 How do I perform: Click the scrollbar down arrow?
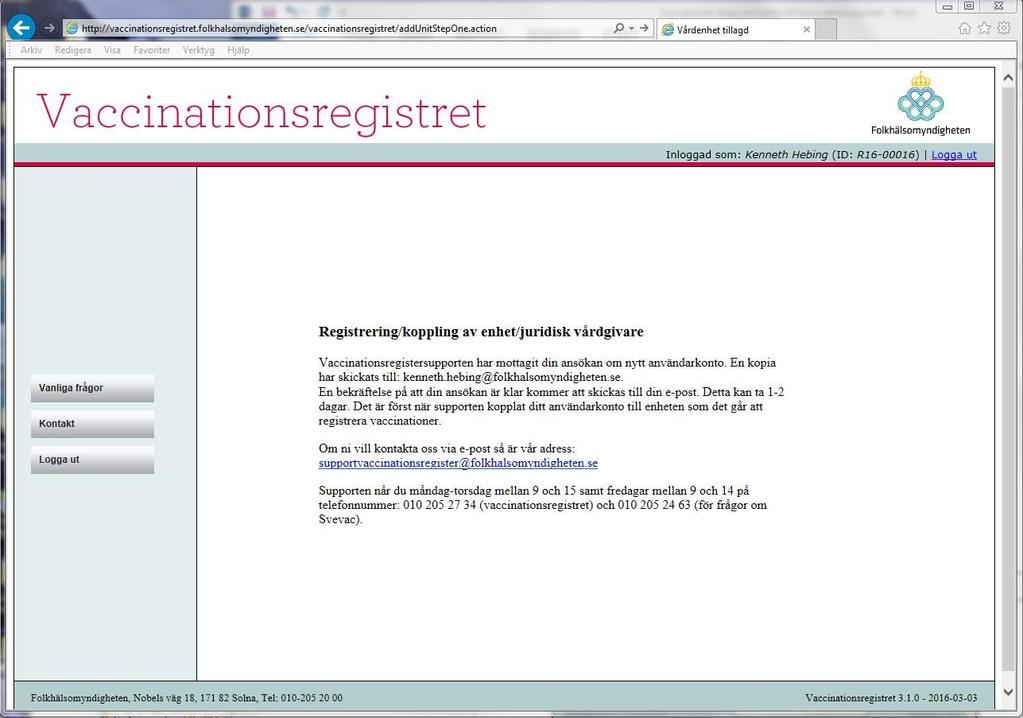click(x=1008, y=692)
